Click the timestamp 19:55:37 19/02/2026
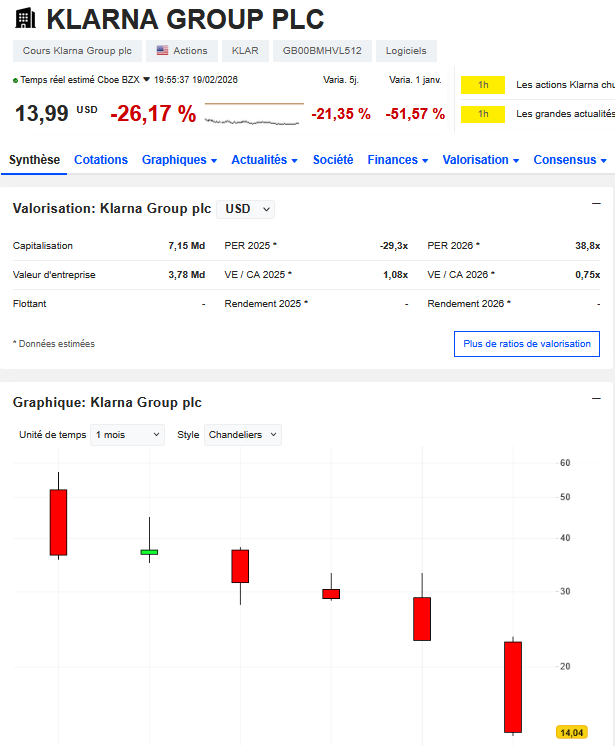Screen dimensions: 615x746 [x=196, y=79]
